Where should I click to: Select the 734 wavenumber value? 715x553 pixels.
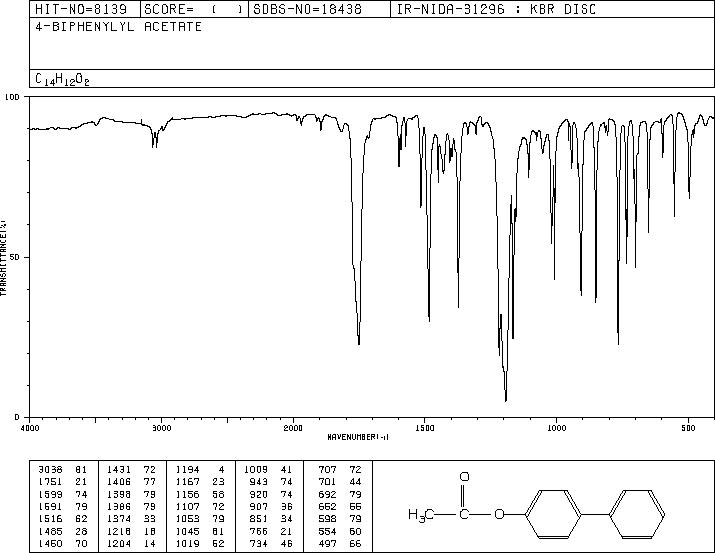[259, 544]
